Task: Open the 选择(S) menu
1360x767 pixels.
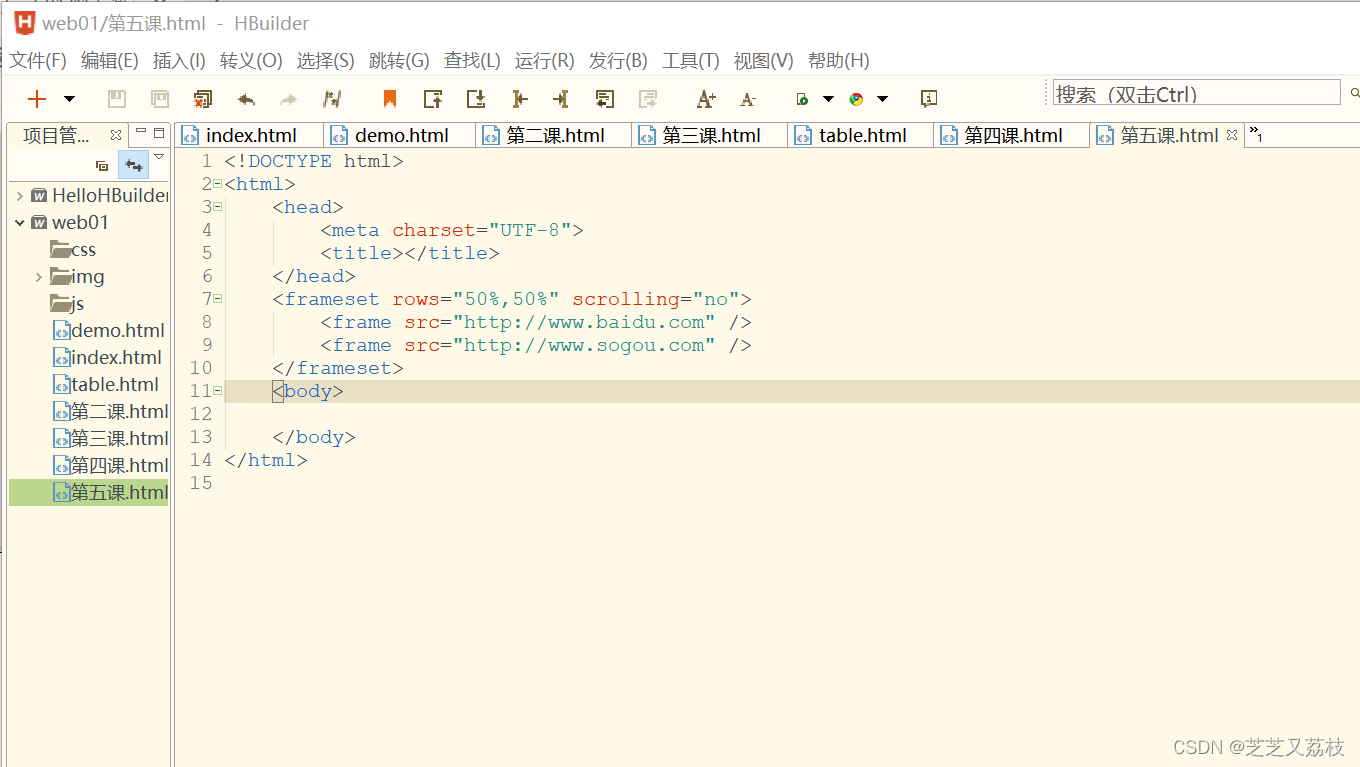Action: [x=326, y=61]
